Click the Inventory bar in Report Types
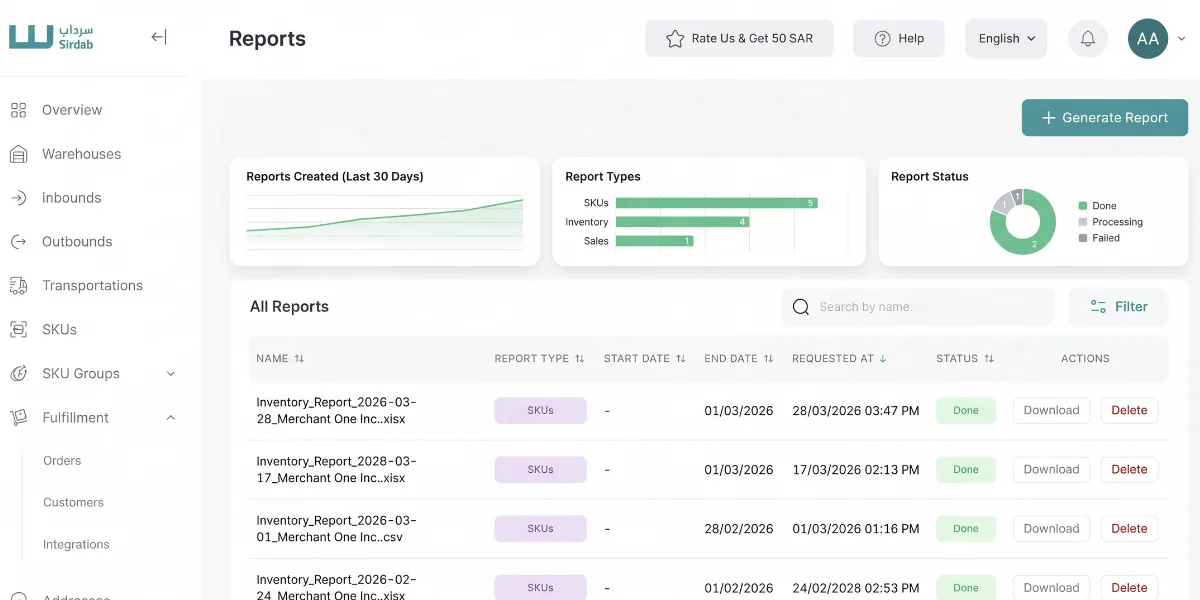 tap(682, 222)
